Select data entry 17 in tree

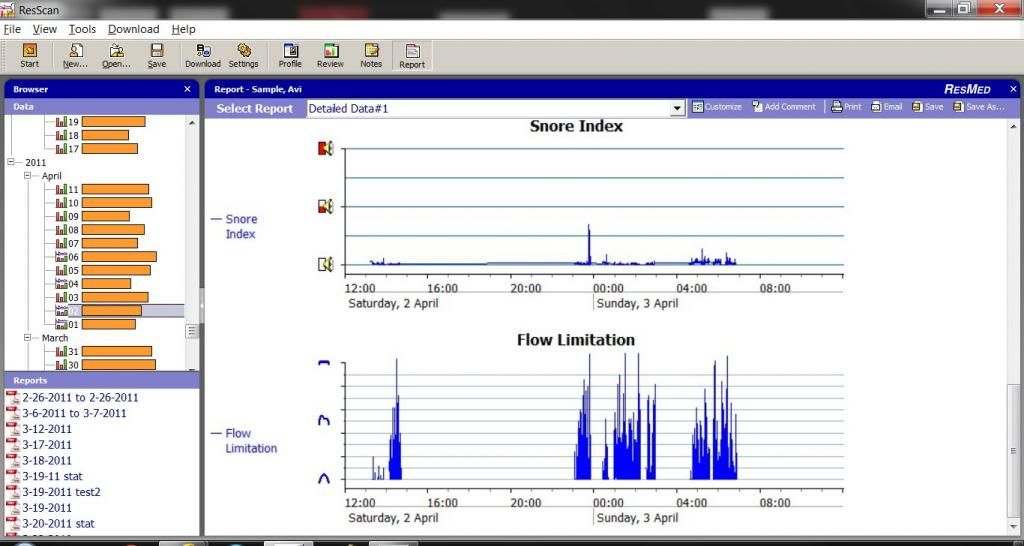point(97,148)
